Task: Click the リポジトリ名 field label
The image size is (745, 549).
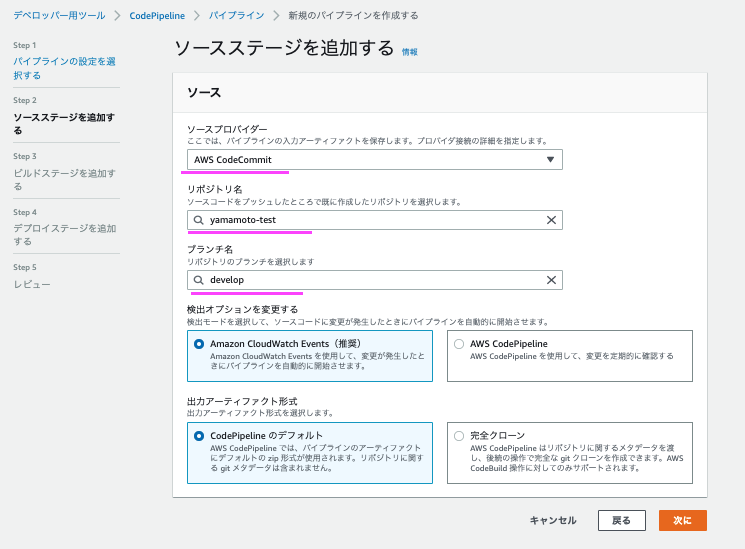Action: [215, 189]
